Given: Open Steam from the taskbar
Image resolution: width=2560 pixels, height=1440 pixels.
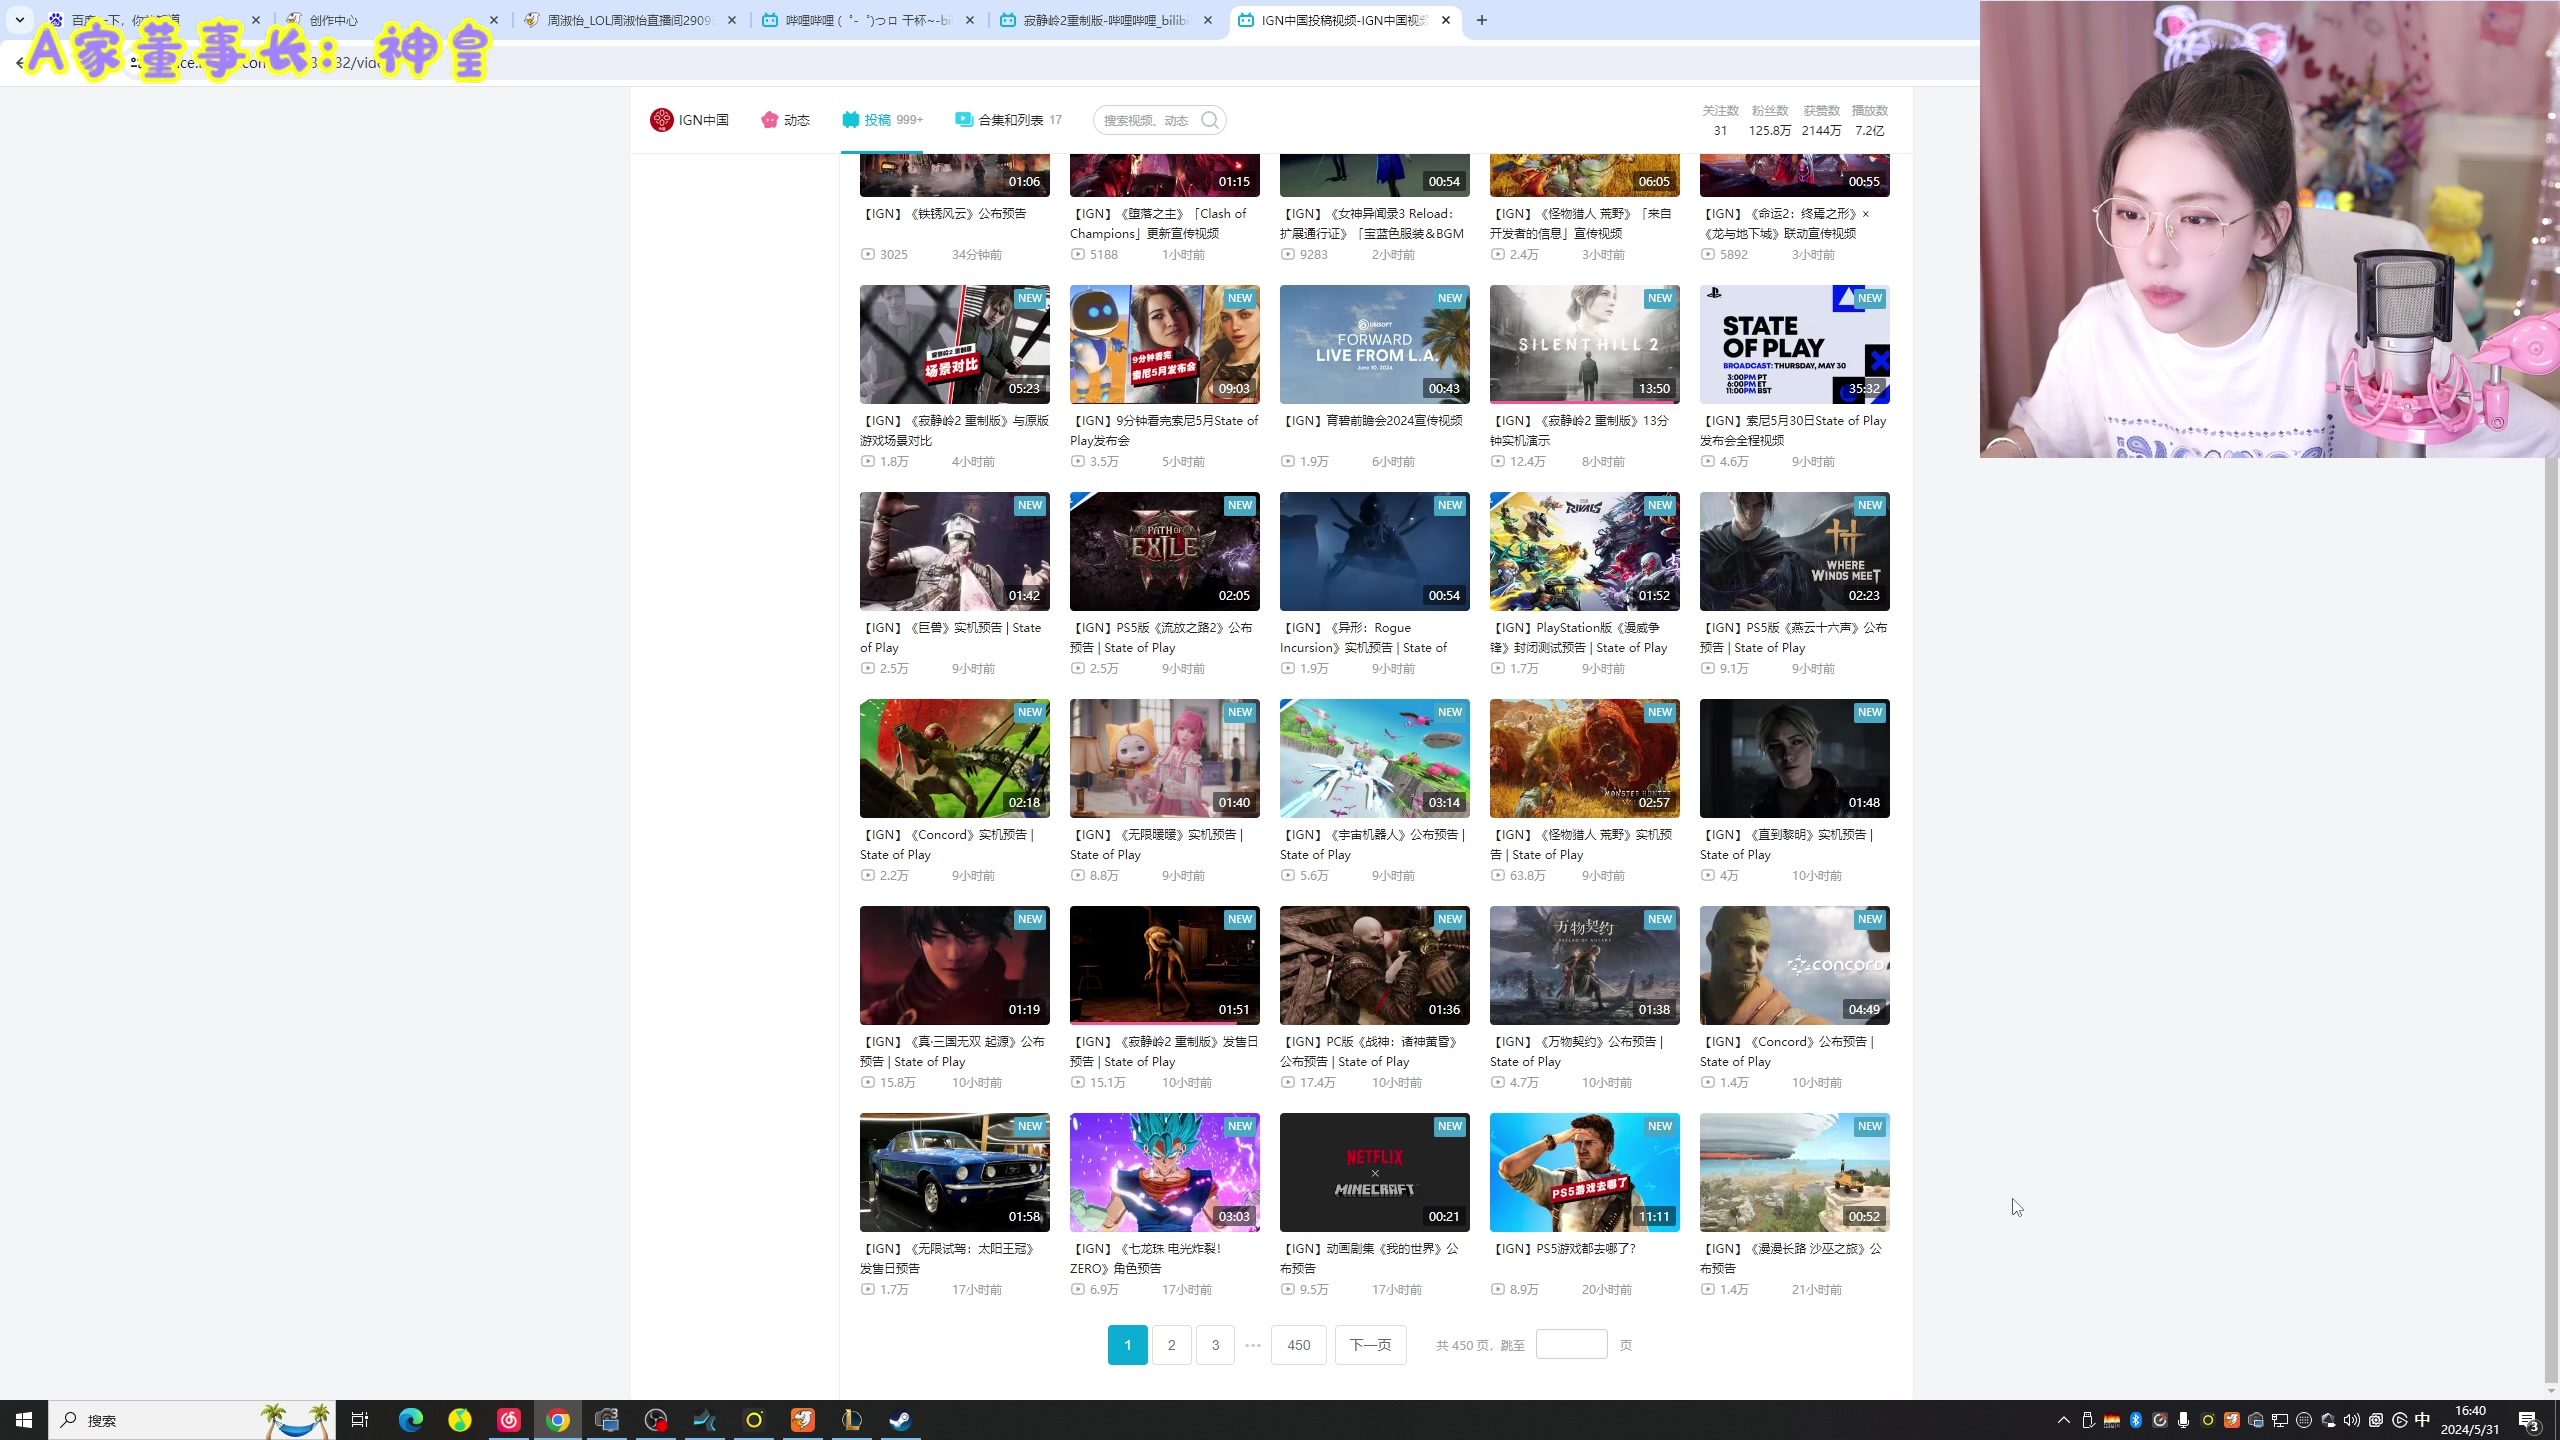Looking at the screenshot, I should [x=900, y=1420].
